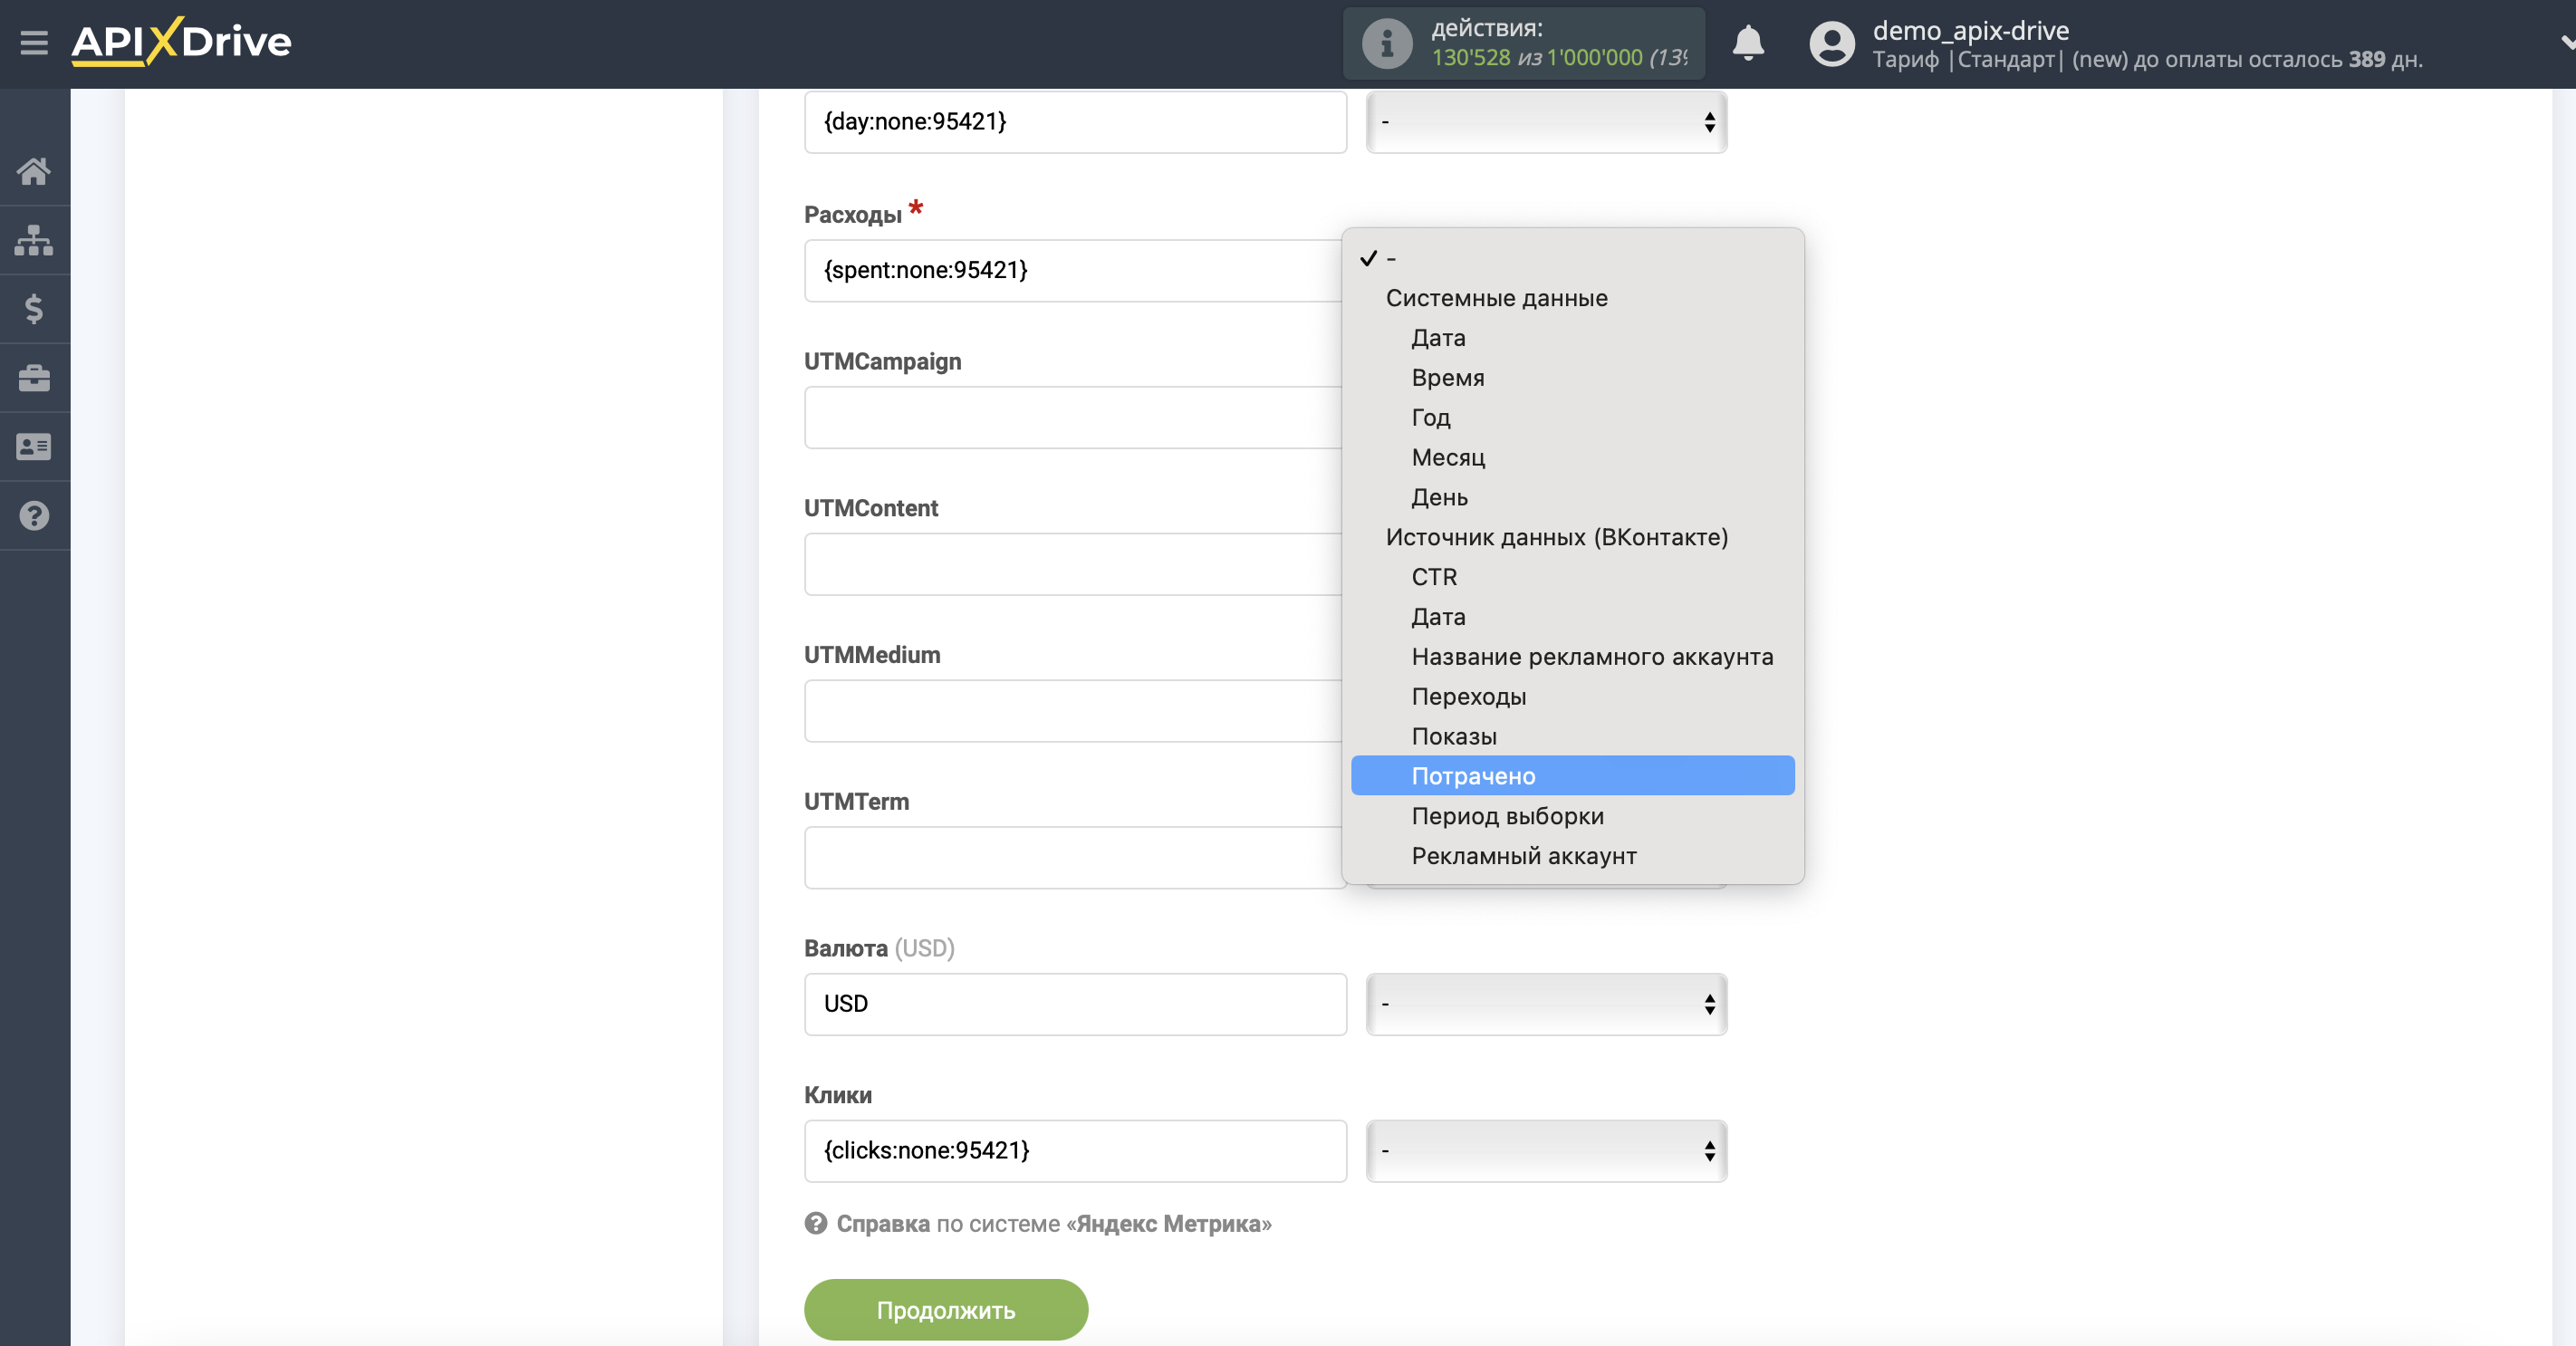Viewport: 2576px width, 1346px height.
Task: Click the Клики {clicks:none:95421} input field
Action: coord(1075,1151)
